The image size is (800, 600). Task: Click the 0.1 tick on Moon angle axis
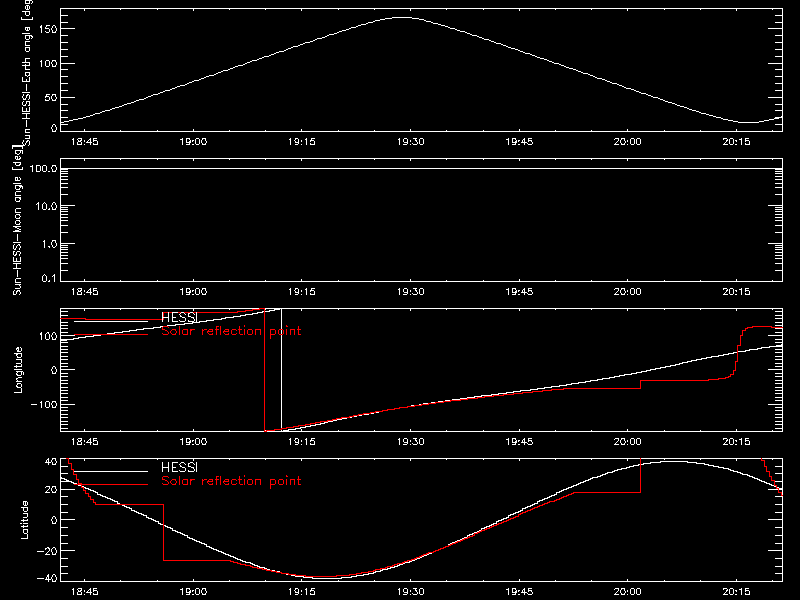[49, 278]
